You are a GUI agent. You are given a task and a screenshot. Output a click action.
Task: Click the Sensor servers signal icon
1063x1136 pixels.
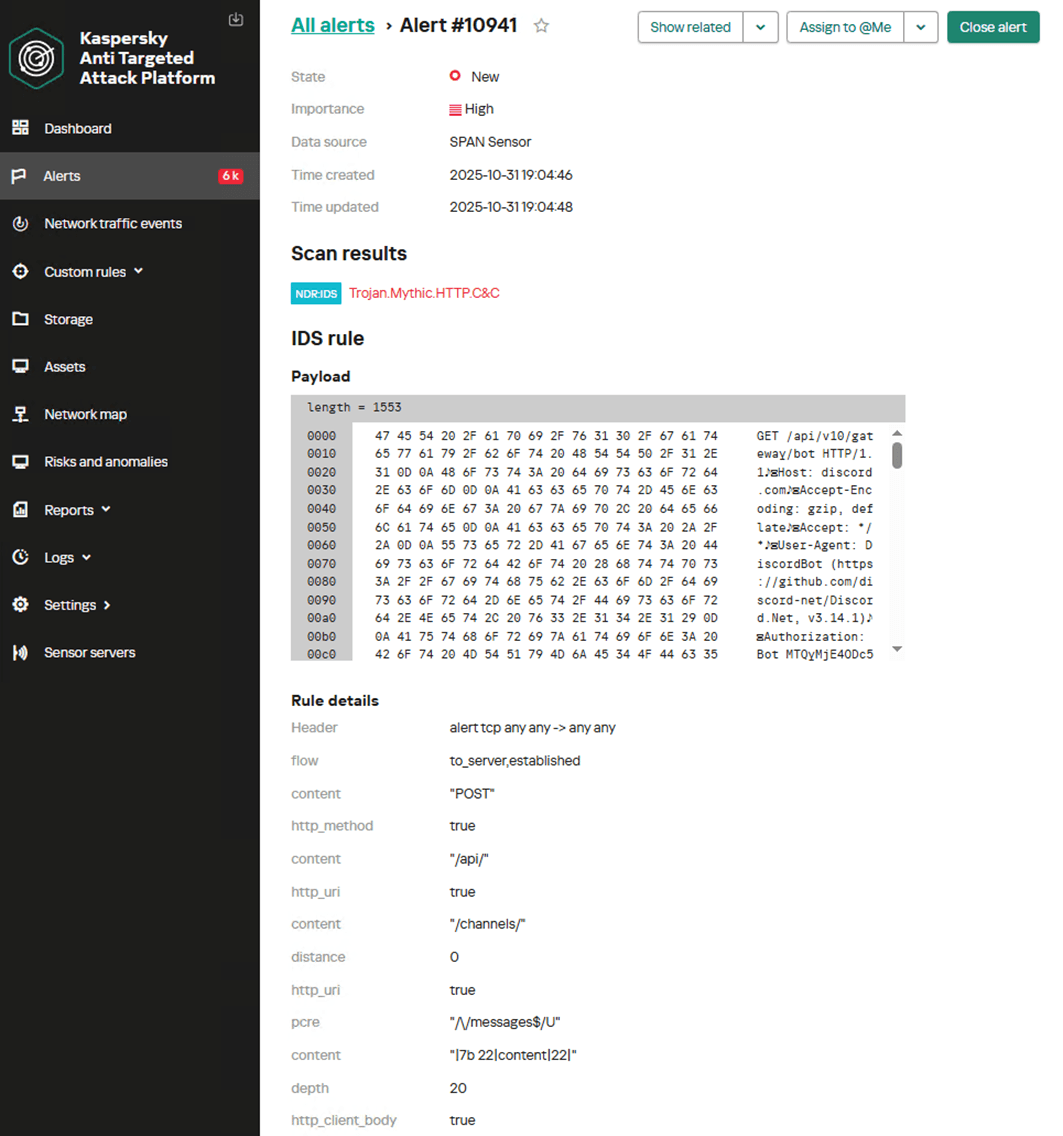[20, 652]
